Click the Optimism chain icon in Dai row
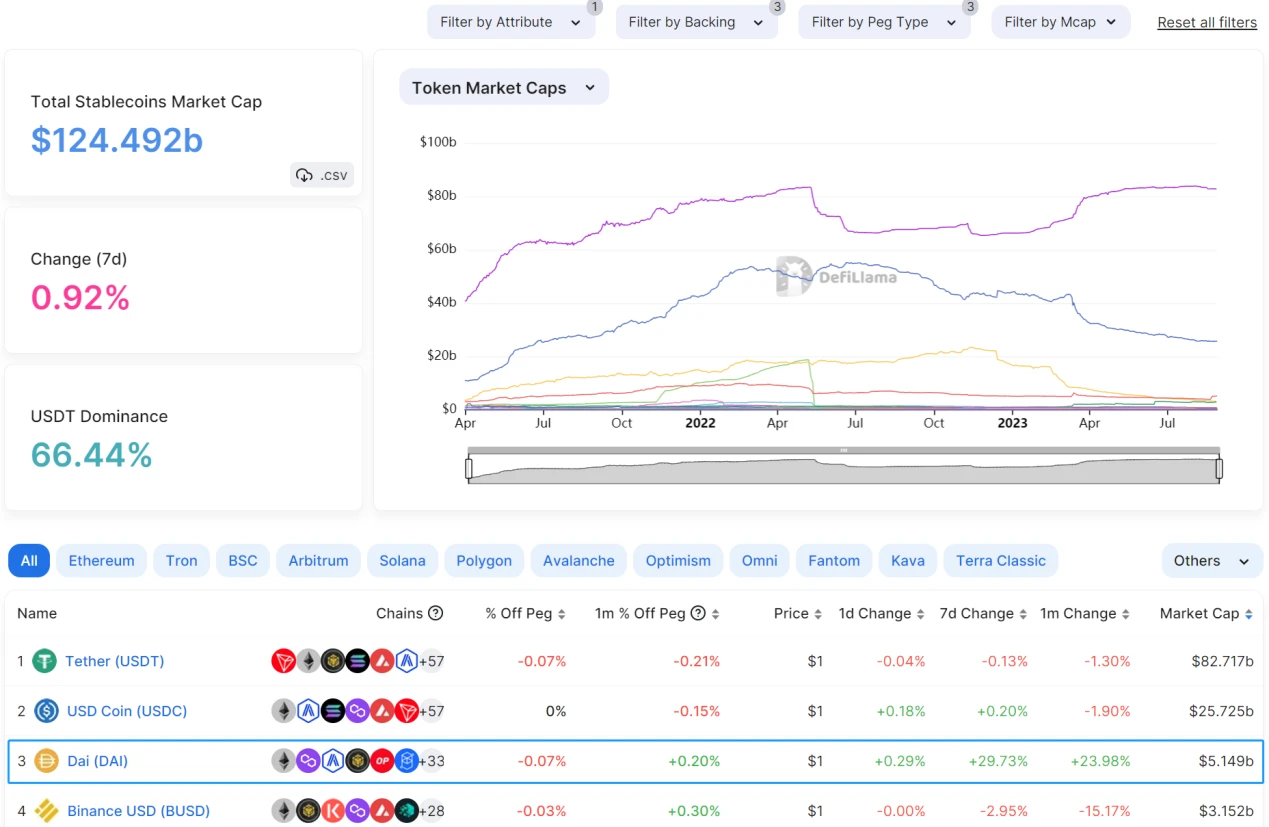The image size is (1269, 827). tap(382, 761)
